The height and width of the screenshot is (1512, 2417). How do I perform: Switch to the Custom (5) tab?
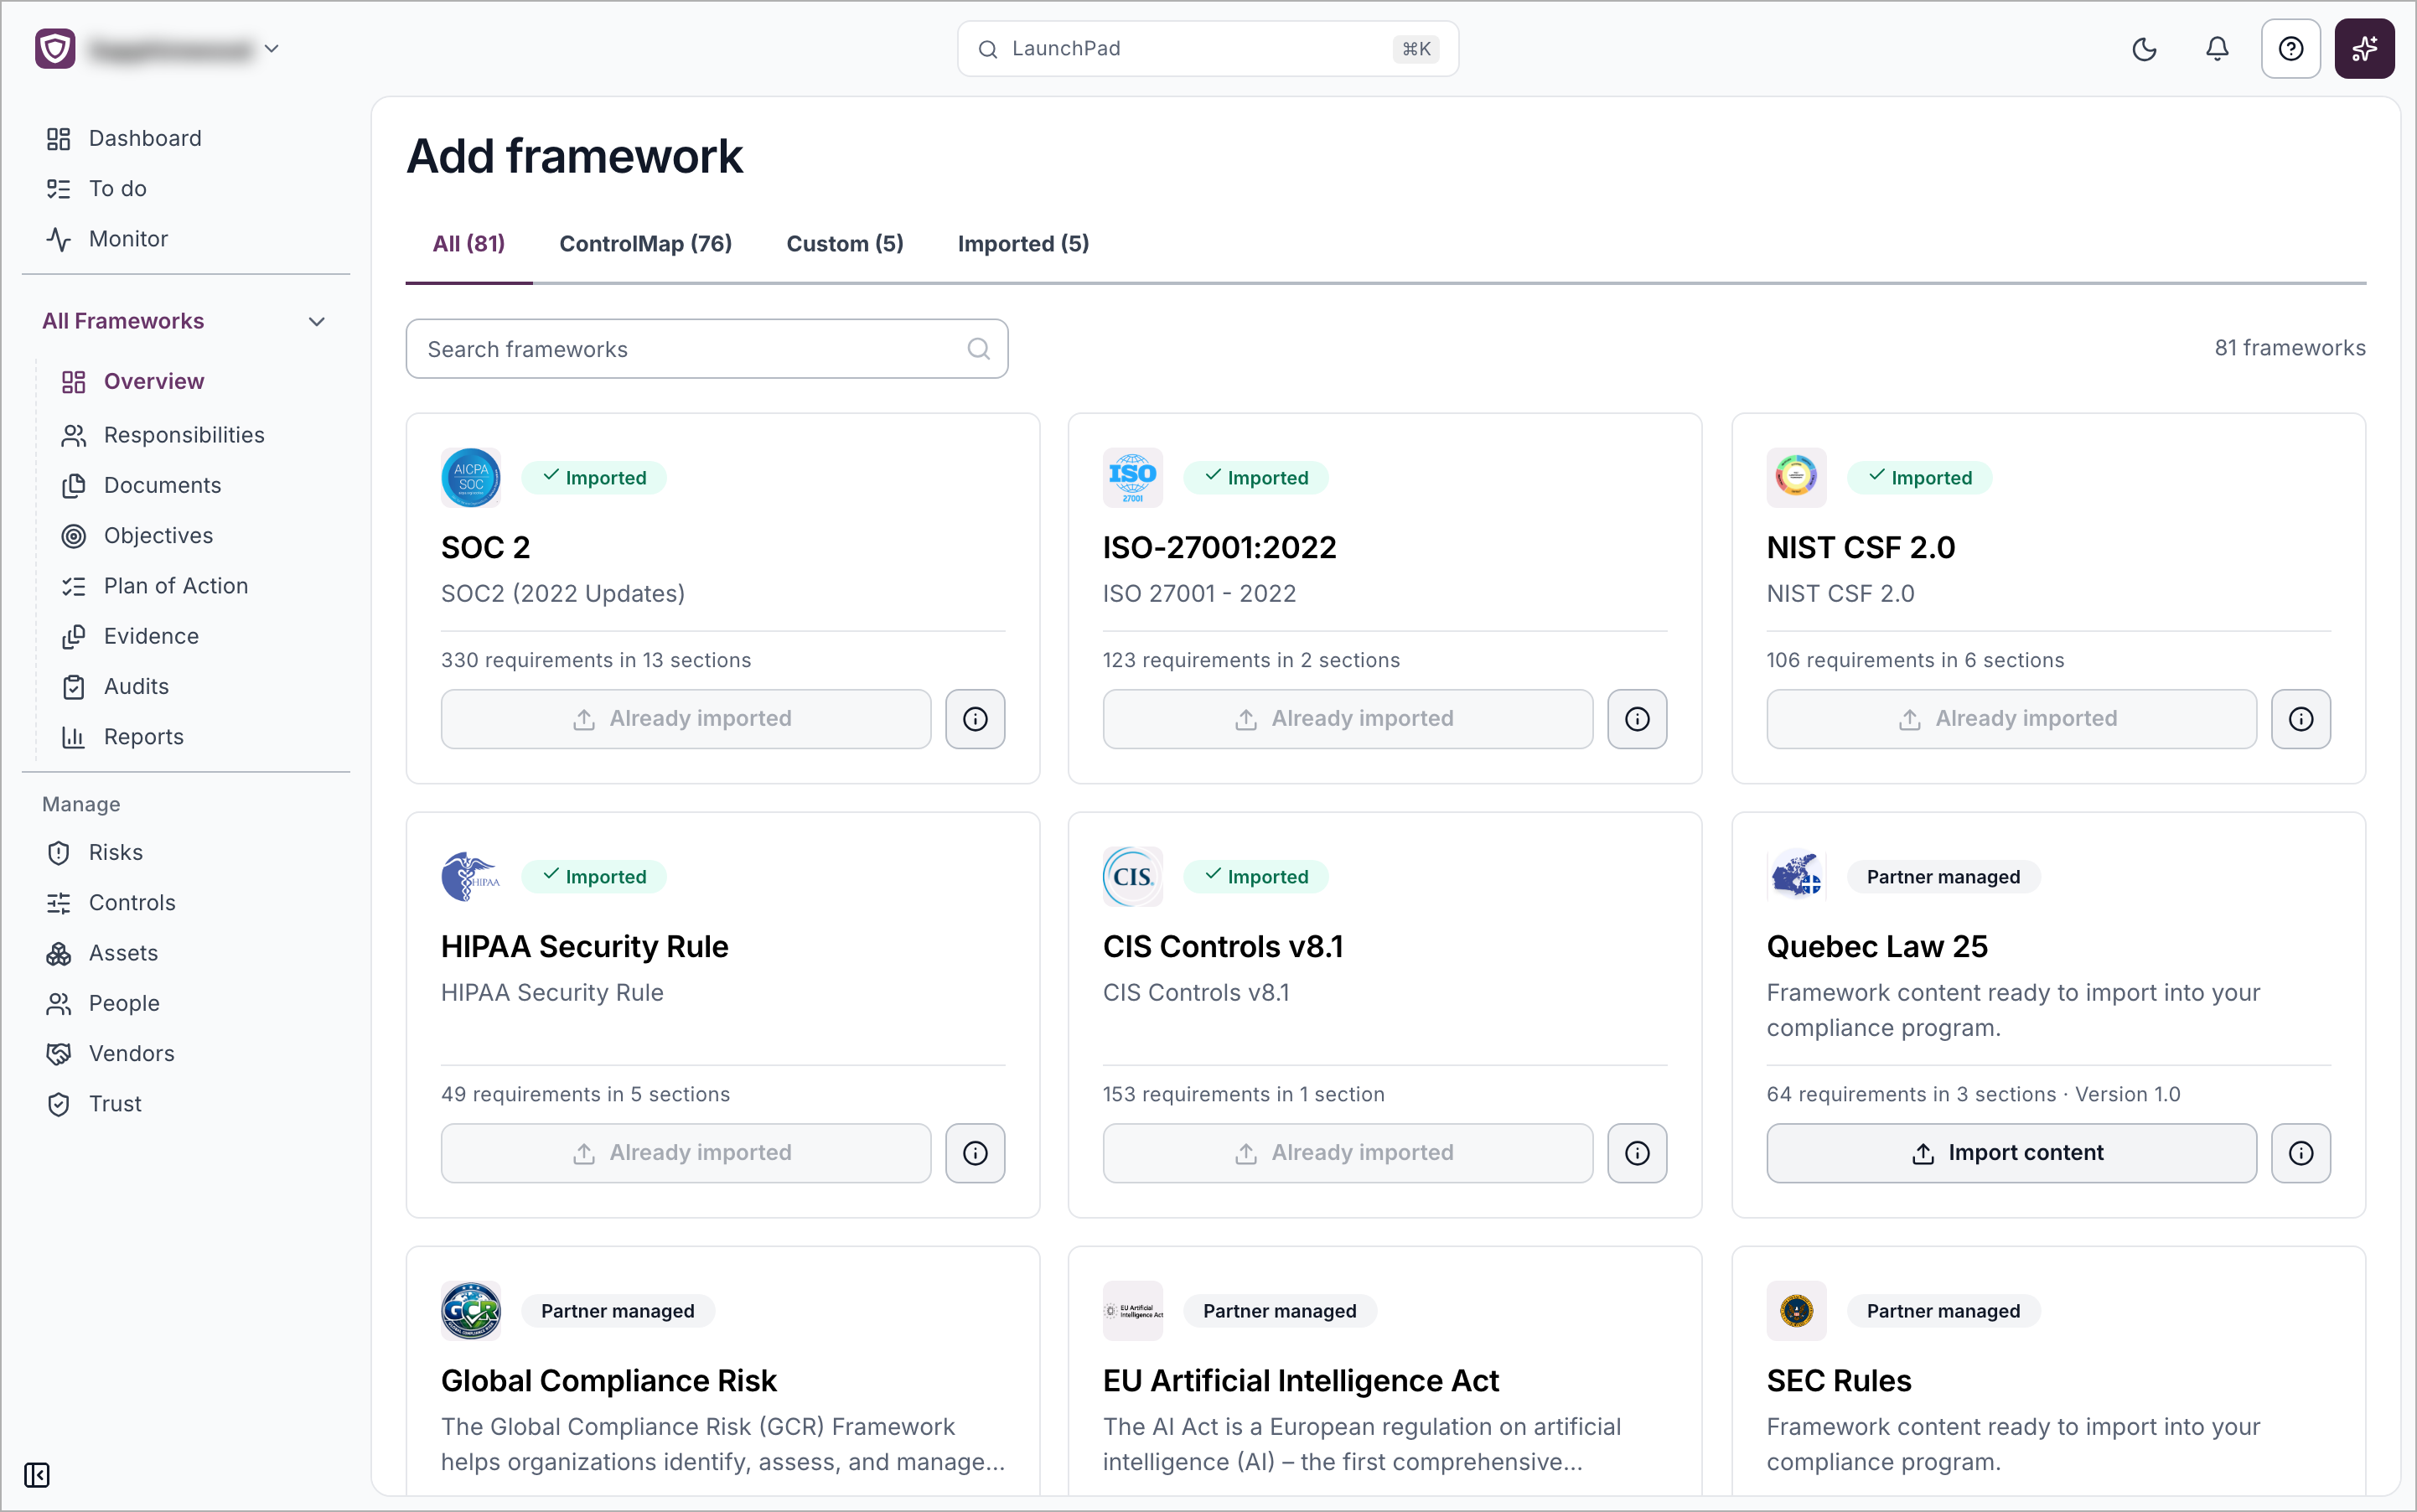click(845, 244)
